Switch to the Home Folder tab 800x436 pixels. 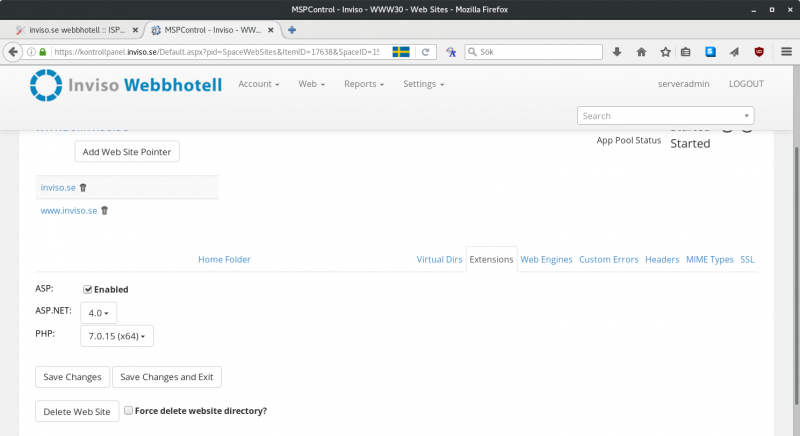tap(224, 260)
